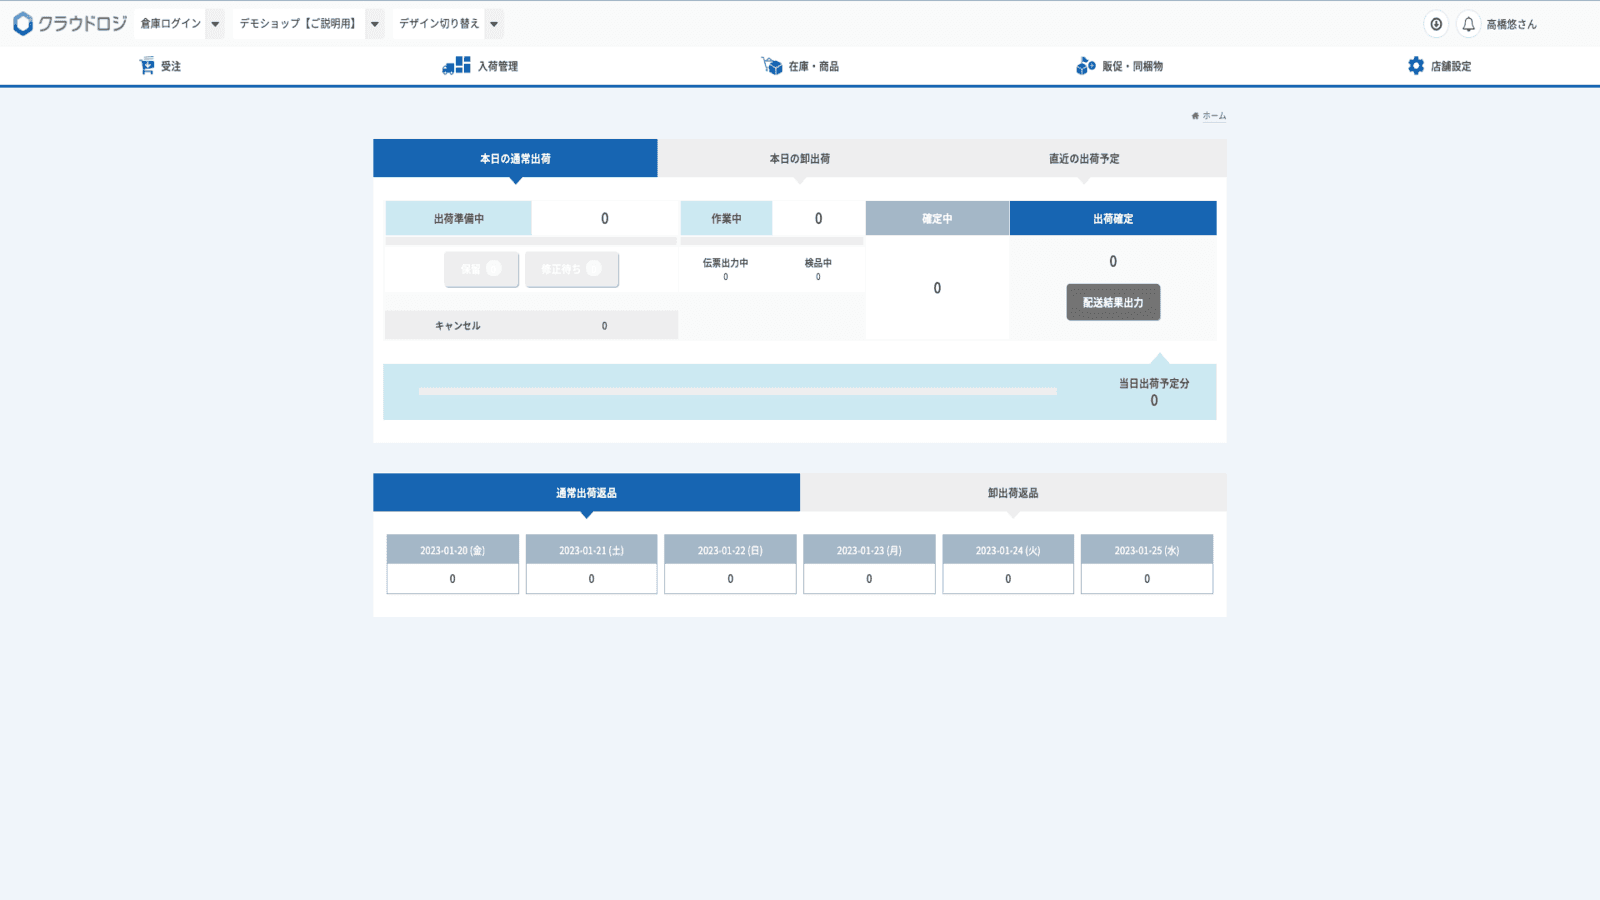This screenshot has height=900, width=1600.
Task: Click the shipment progress bar
Action: (737, 391)
